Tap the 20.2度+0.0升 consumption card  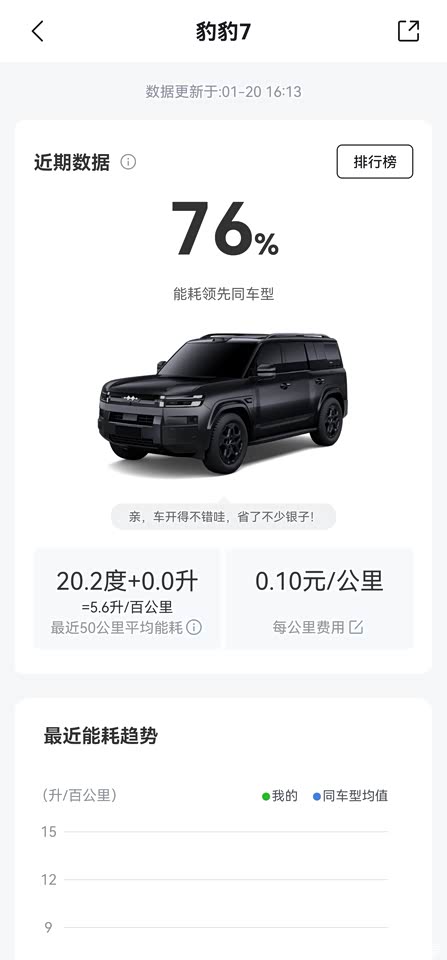point(127,598)
